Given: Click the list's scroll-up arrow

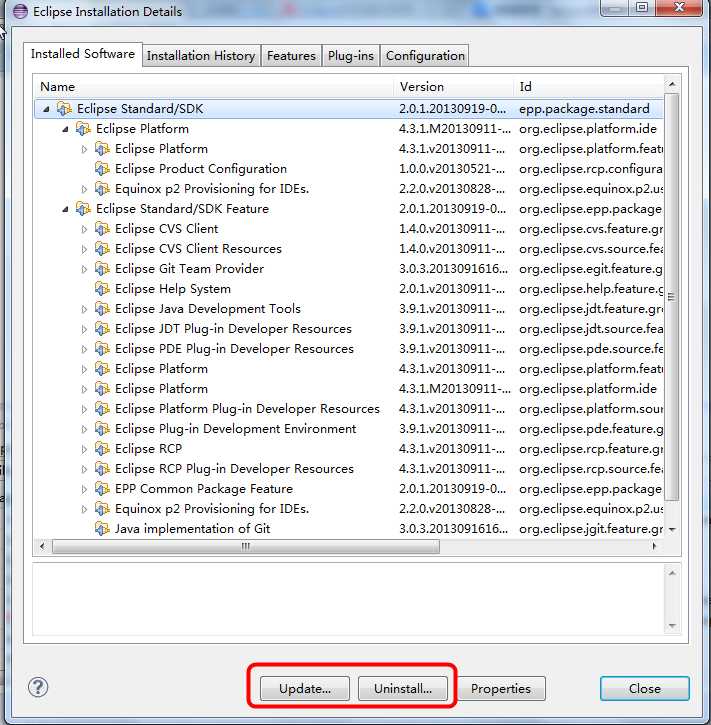Looking at the screenshot, I should [672, 84].
